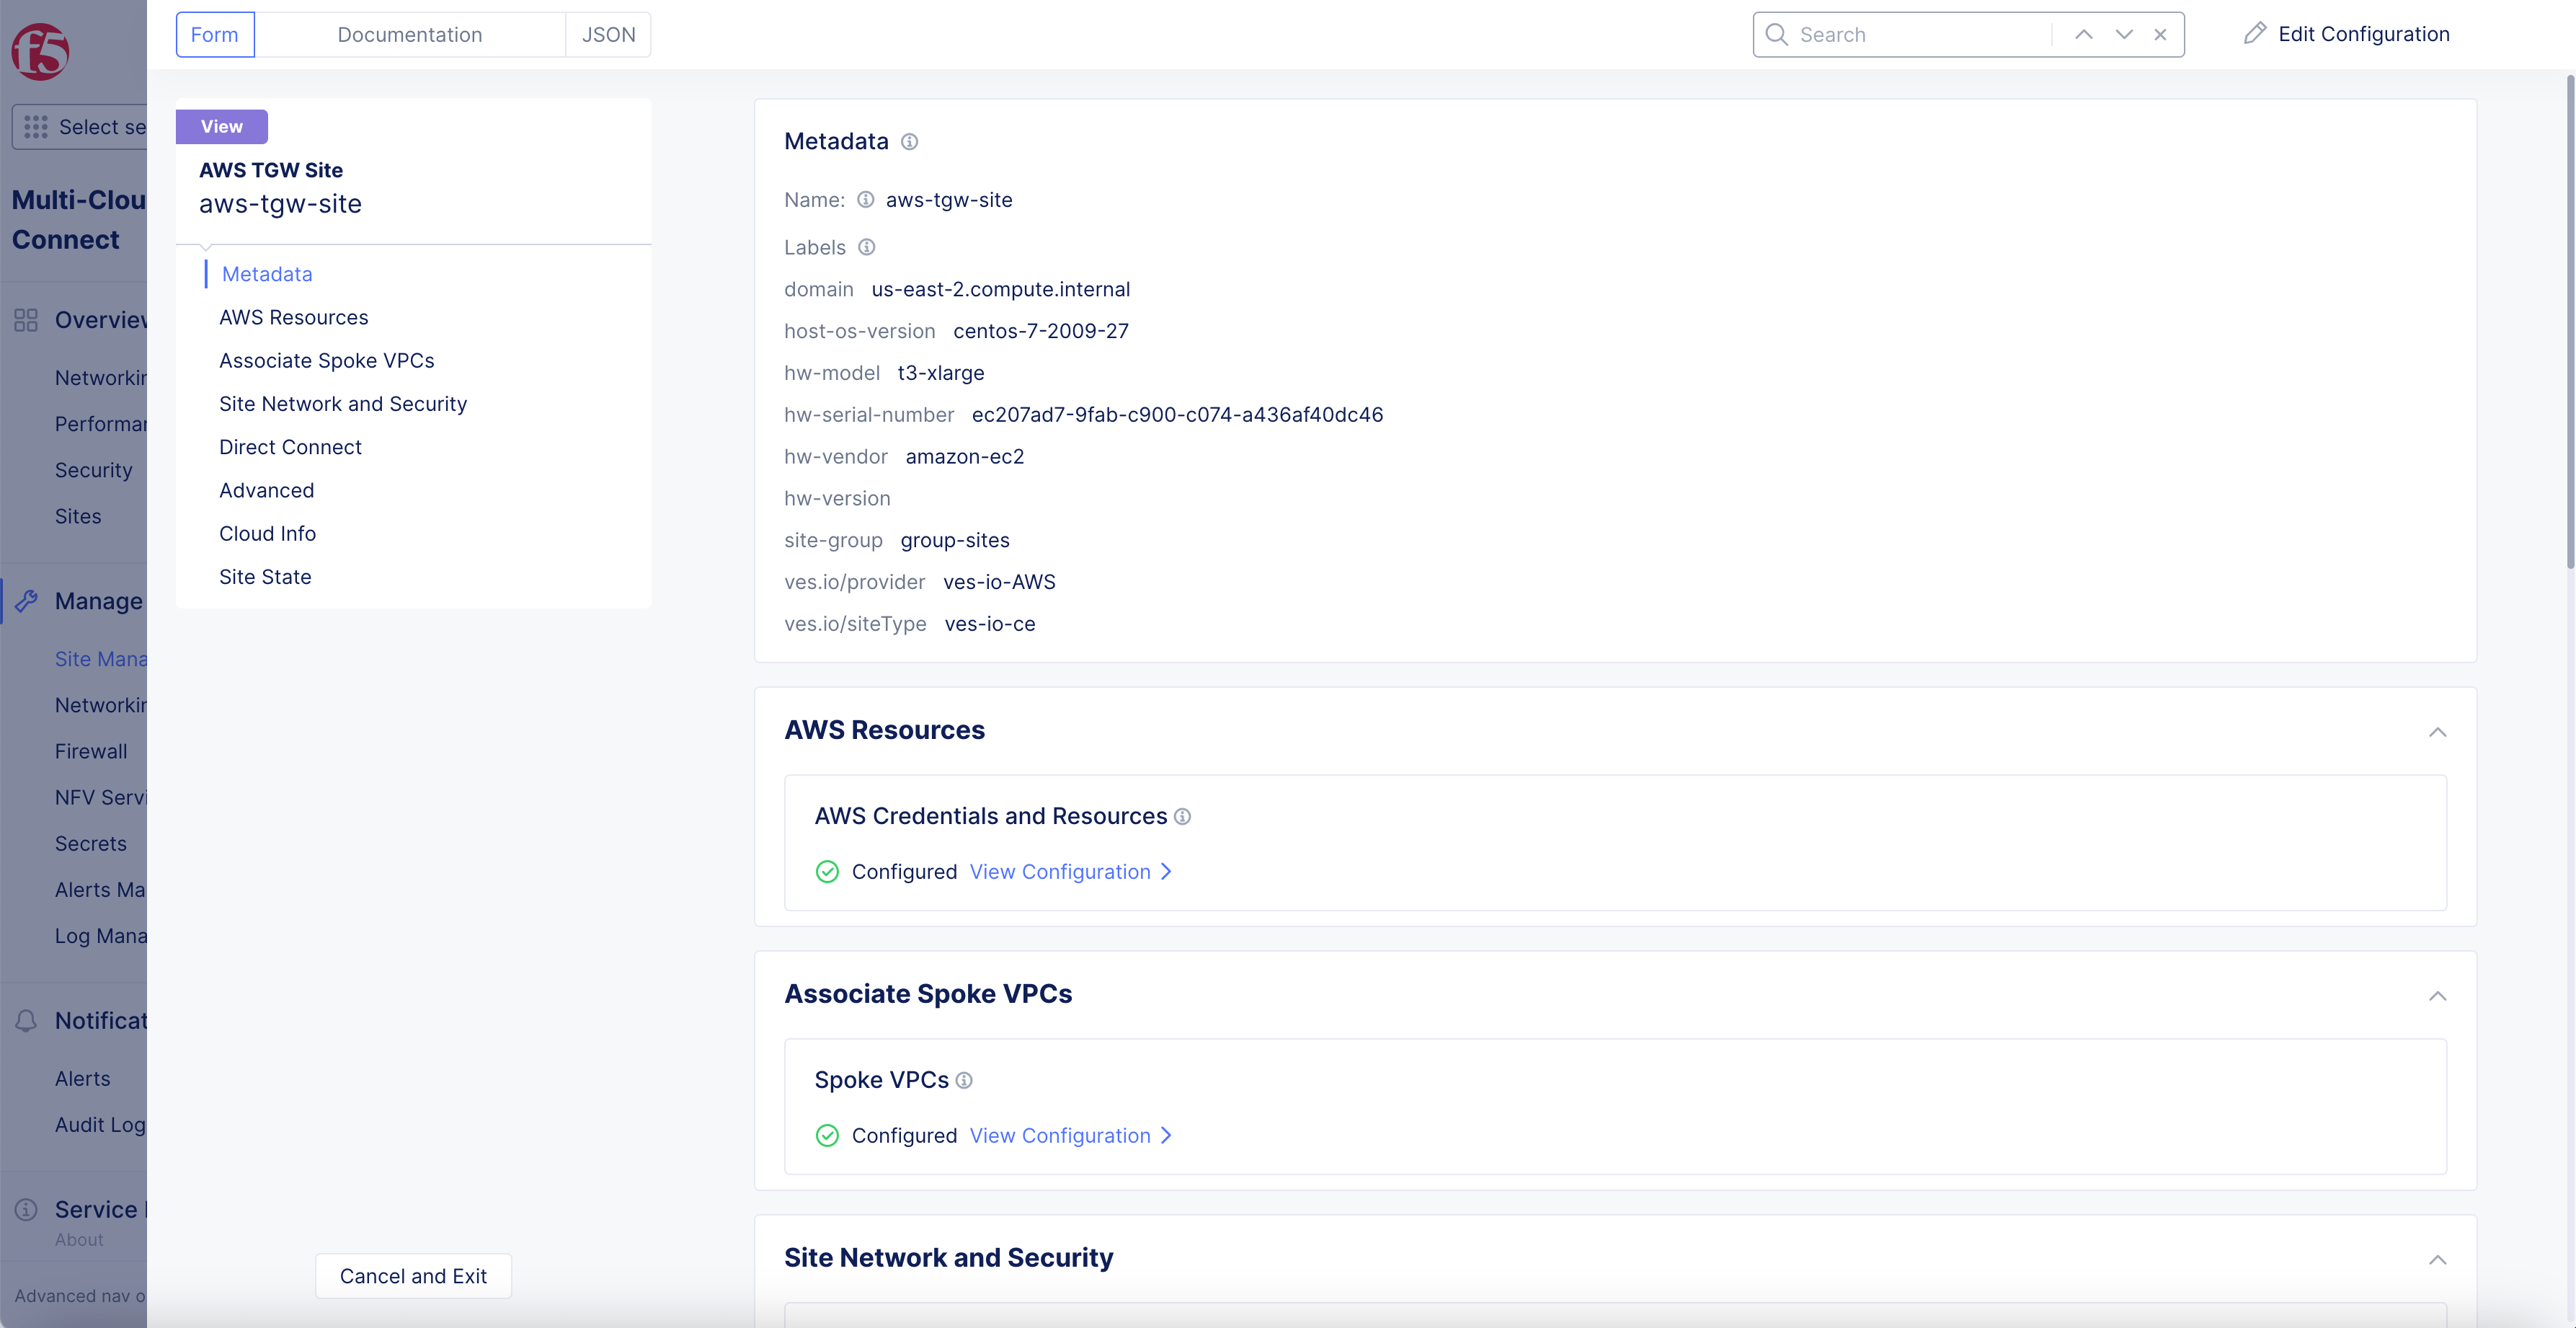Open Log Management in sidebar
The width and height of the screenshot is (2576, 1328).
(100, 936)
